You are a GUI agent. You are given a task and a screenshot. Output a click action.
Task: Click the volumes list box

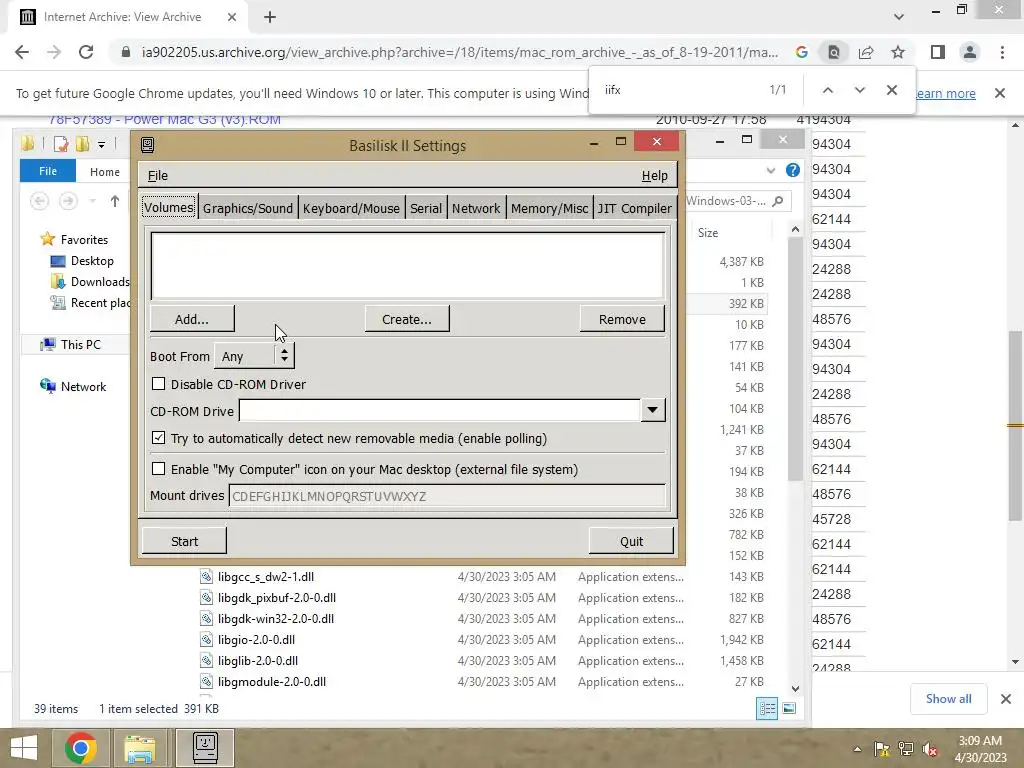click(x=408, y=265)
